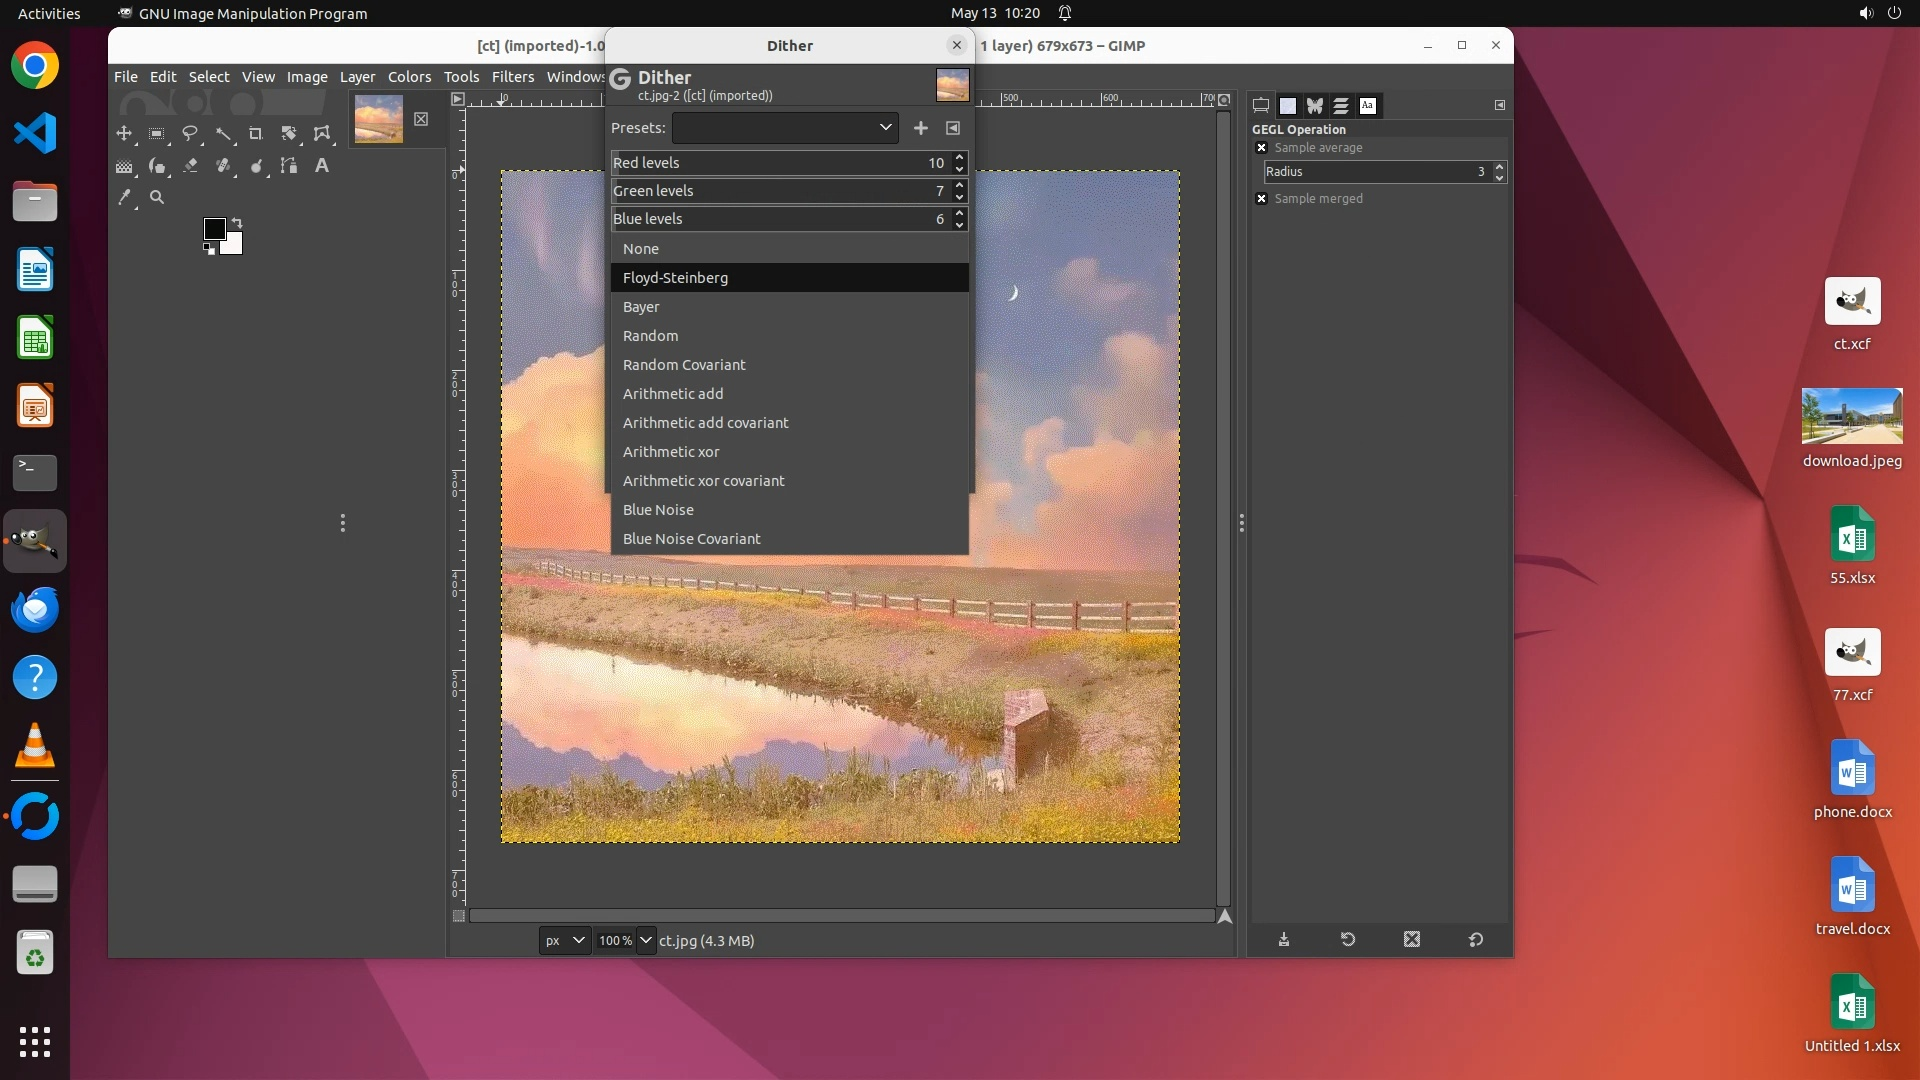The image size is (1920, 1080).
Task: Swap foreground and background colors
Action: tap(237, 222)
